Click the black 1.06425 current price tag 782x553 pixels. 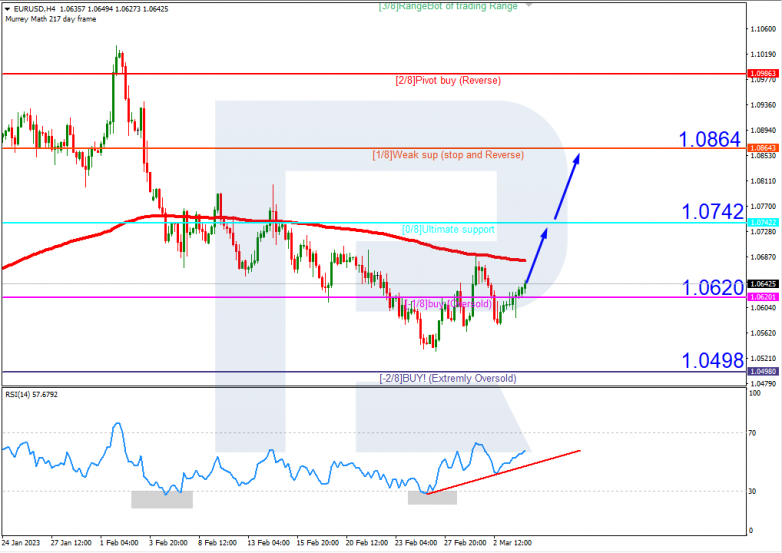point(762,284)
